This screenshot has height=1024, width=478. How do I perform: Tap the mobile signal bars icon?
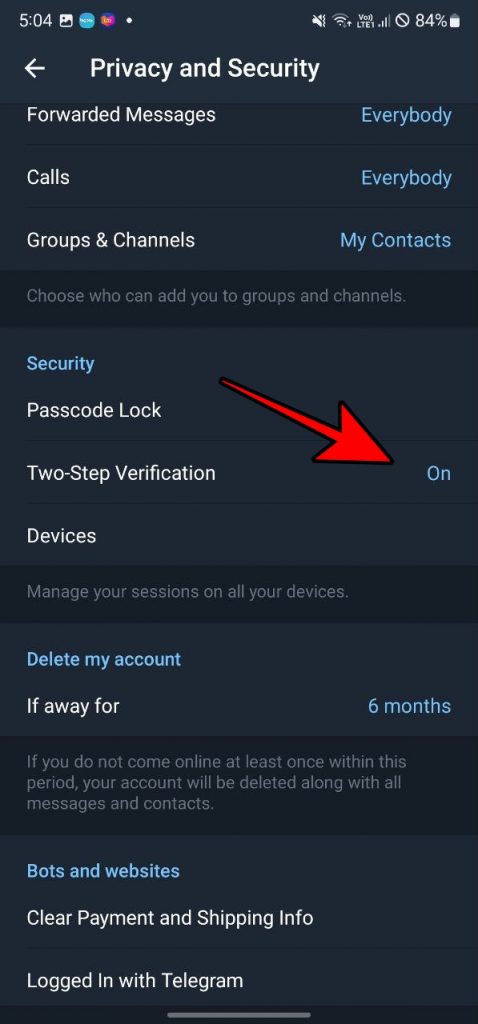click(385, 21)
